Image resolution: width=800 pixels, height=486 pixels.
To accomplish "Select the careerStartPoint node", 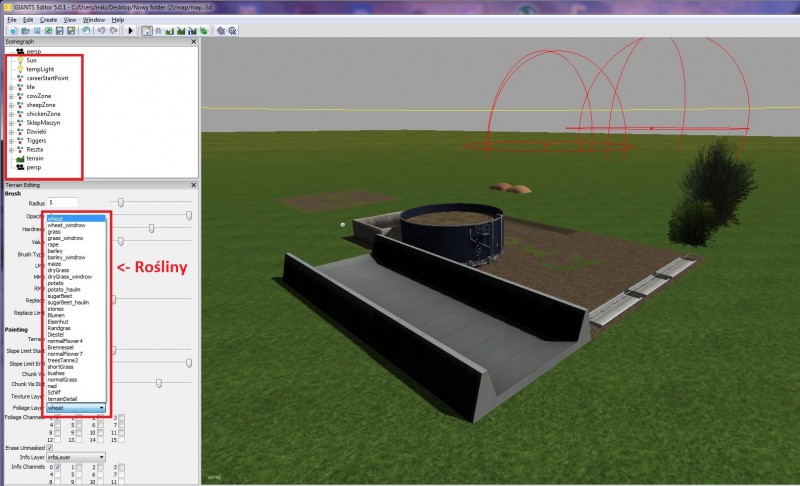I will coord(47,78).
